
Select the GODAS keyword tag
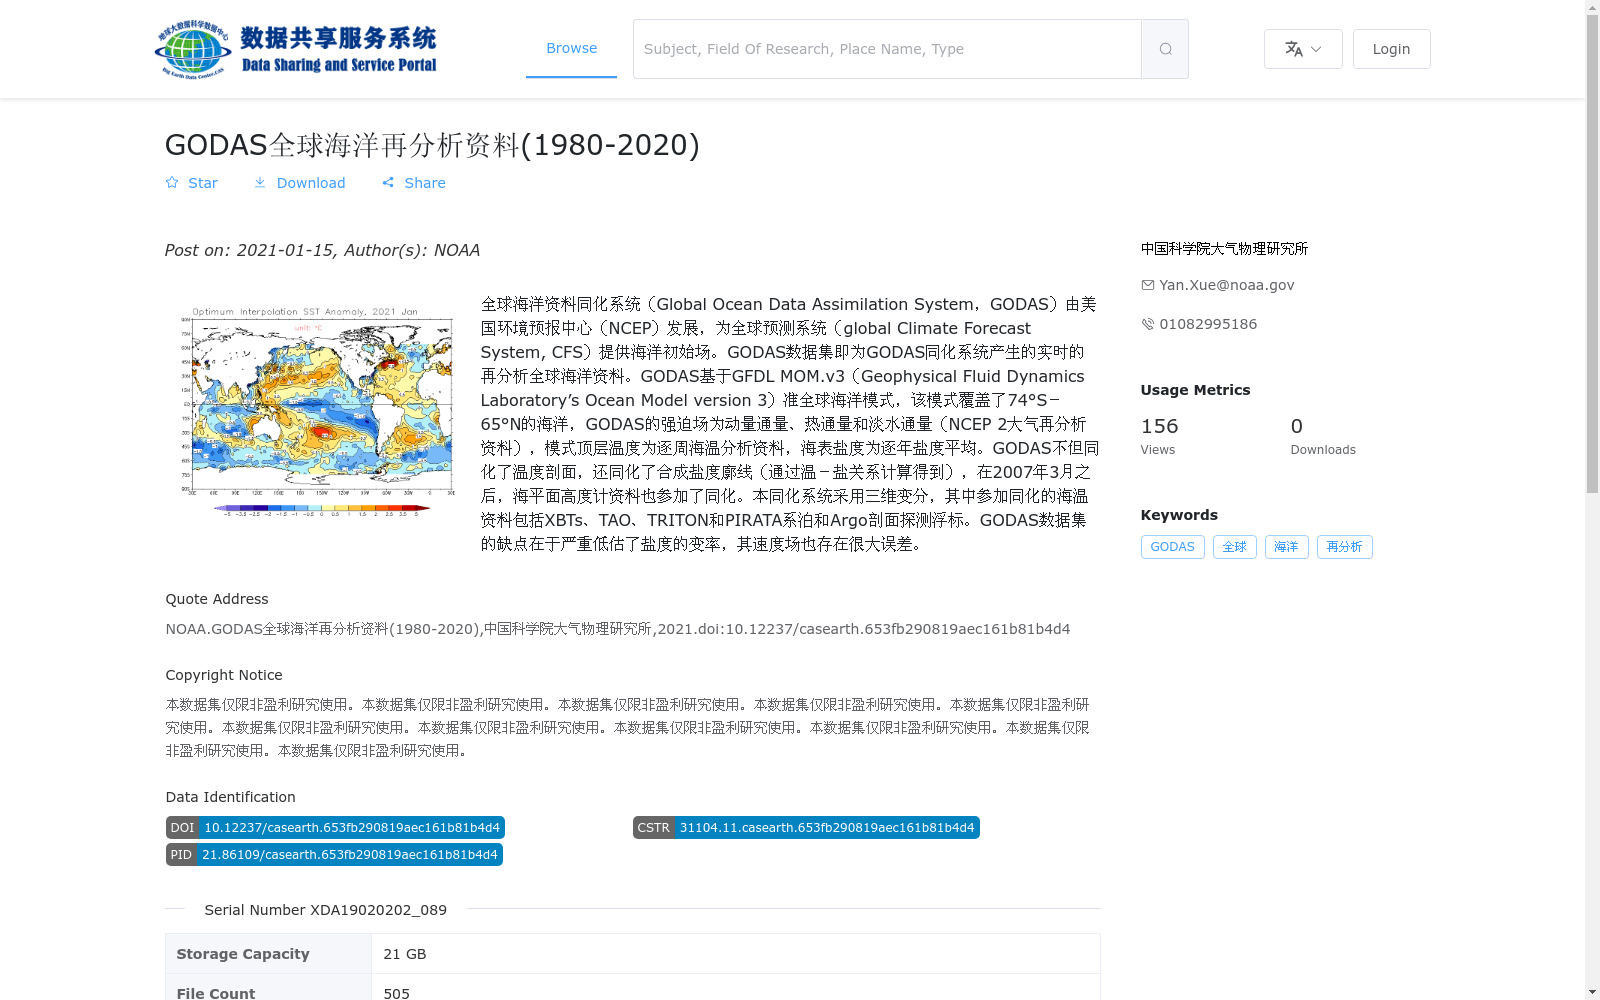pos(1172,547)
